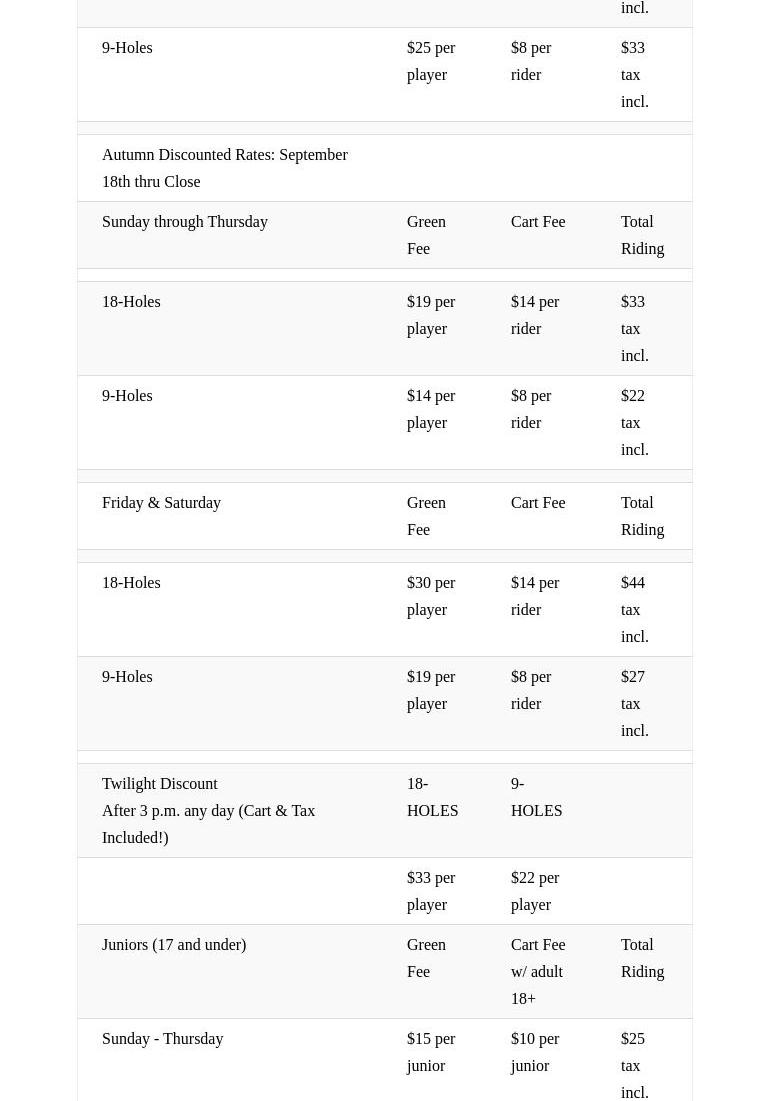Click the Autumn Discounted Rates heading
770x1101 pixels.
pyautogui.click(x=224, y=168)
